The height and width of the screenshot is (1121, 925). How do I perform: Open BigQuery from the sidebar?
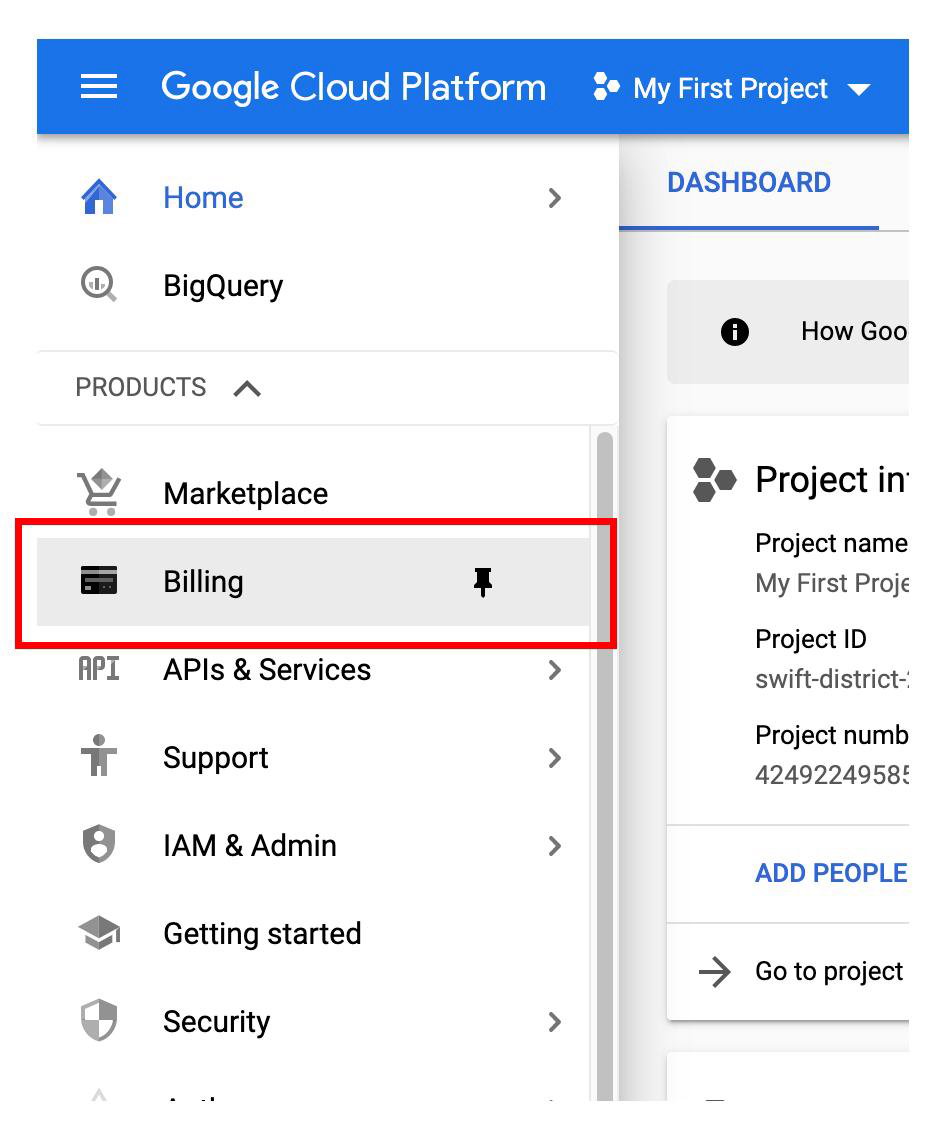[x=223, y=286]
